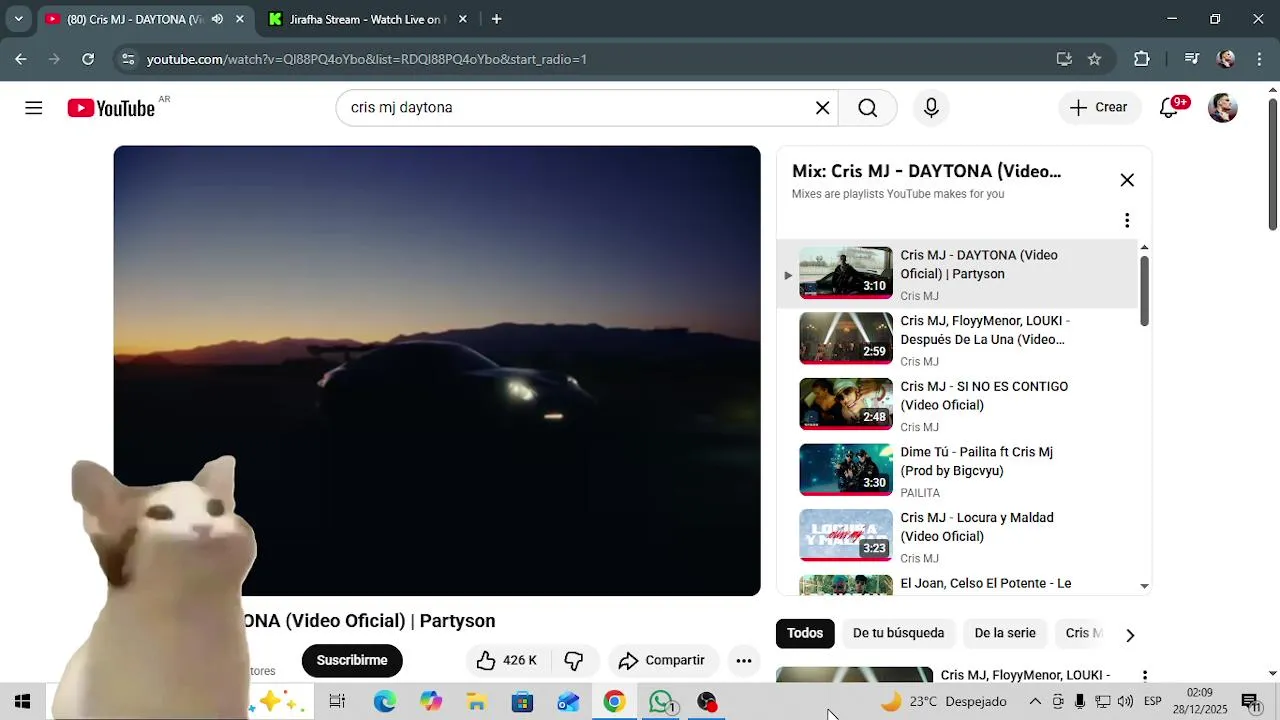Play Dime Tú - Pailita thumbnail
The image size is (1280, 720).
tap(846, 470)
